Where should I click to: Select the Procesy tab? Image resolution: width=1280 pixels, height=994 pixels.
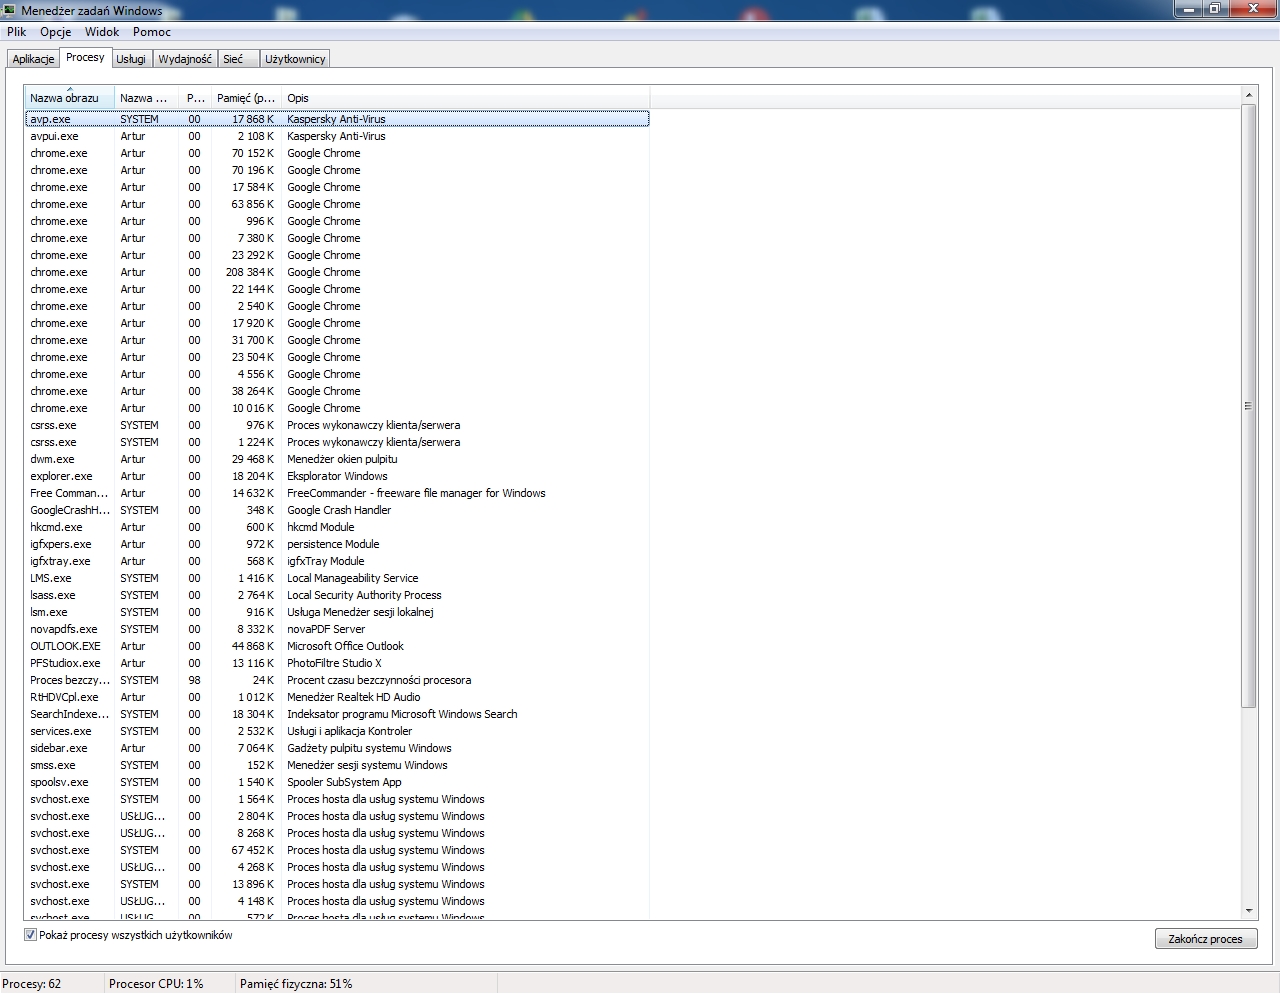(x=85, y=57)
